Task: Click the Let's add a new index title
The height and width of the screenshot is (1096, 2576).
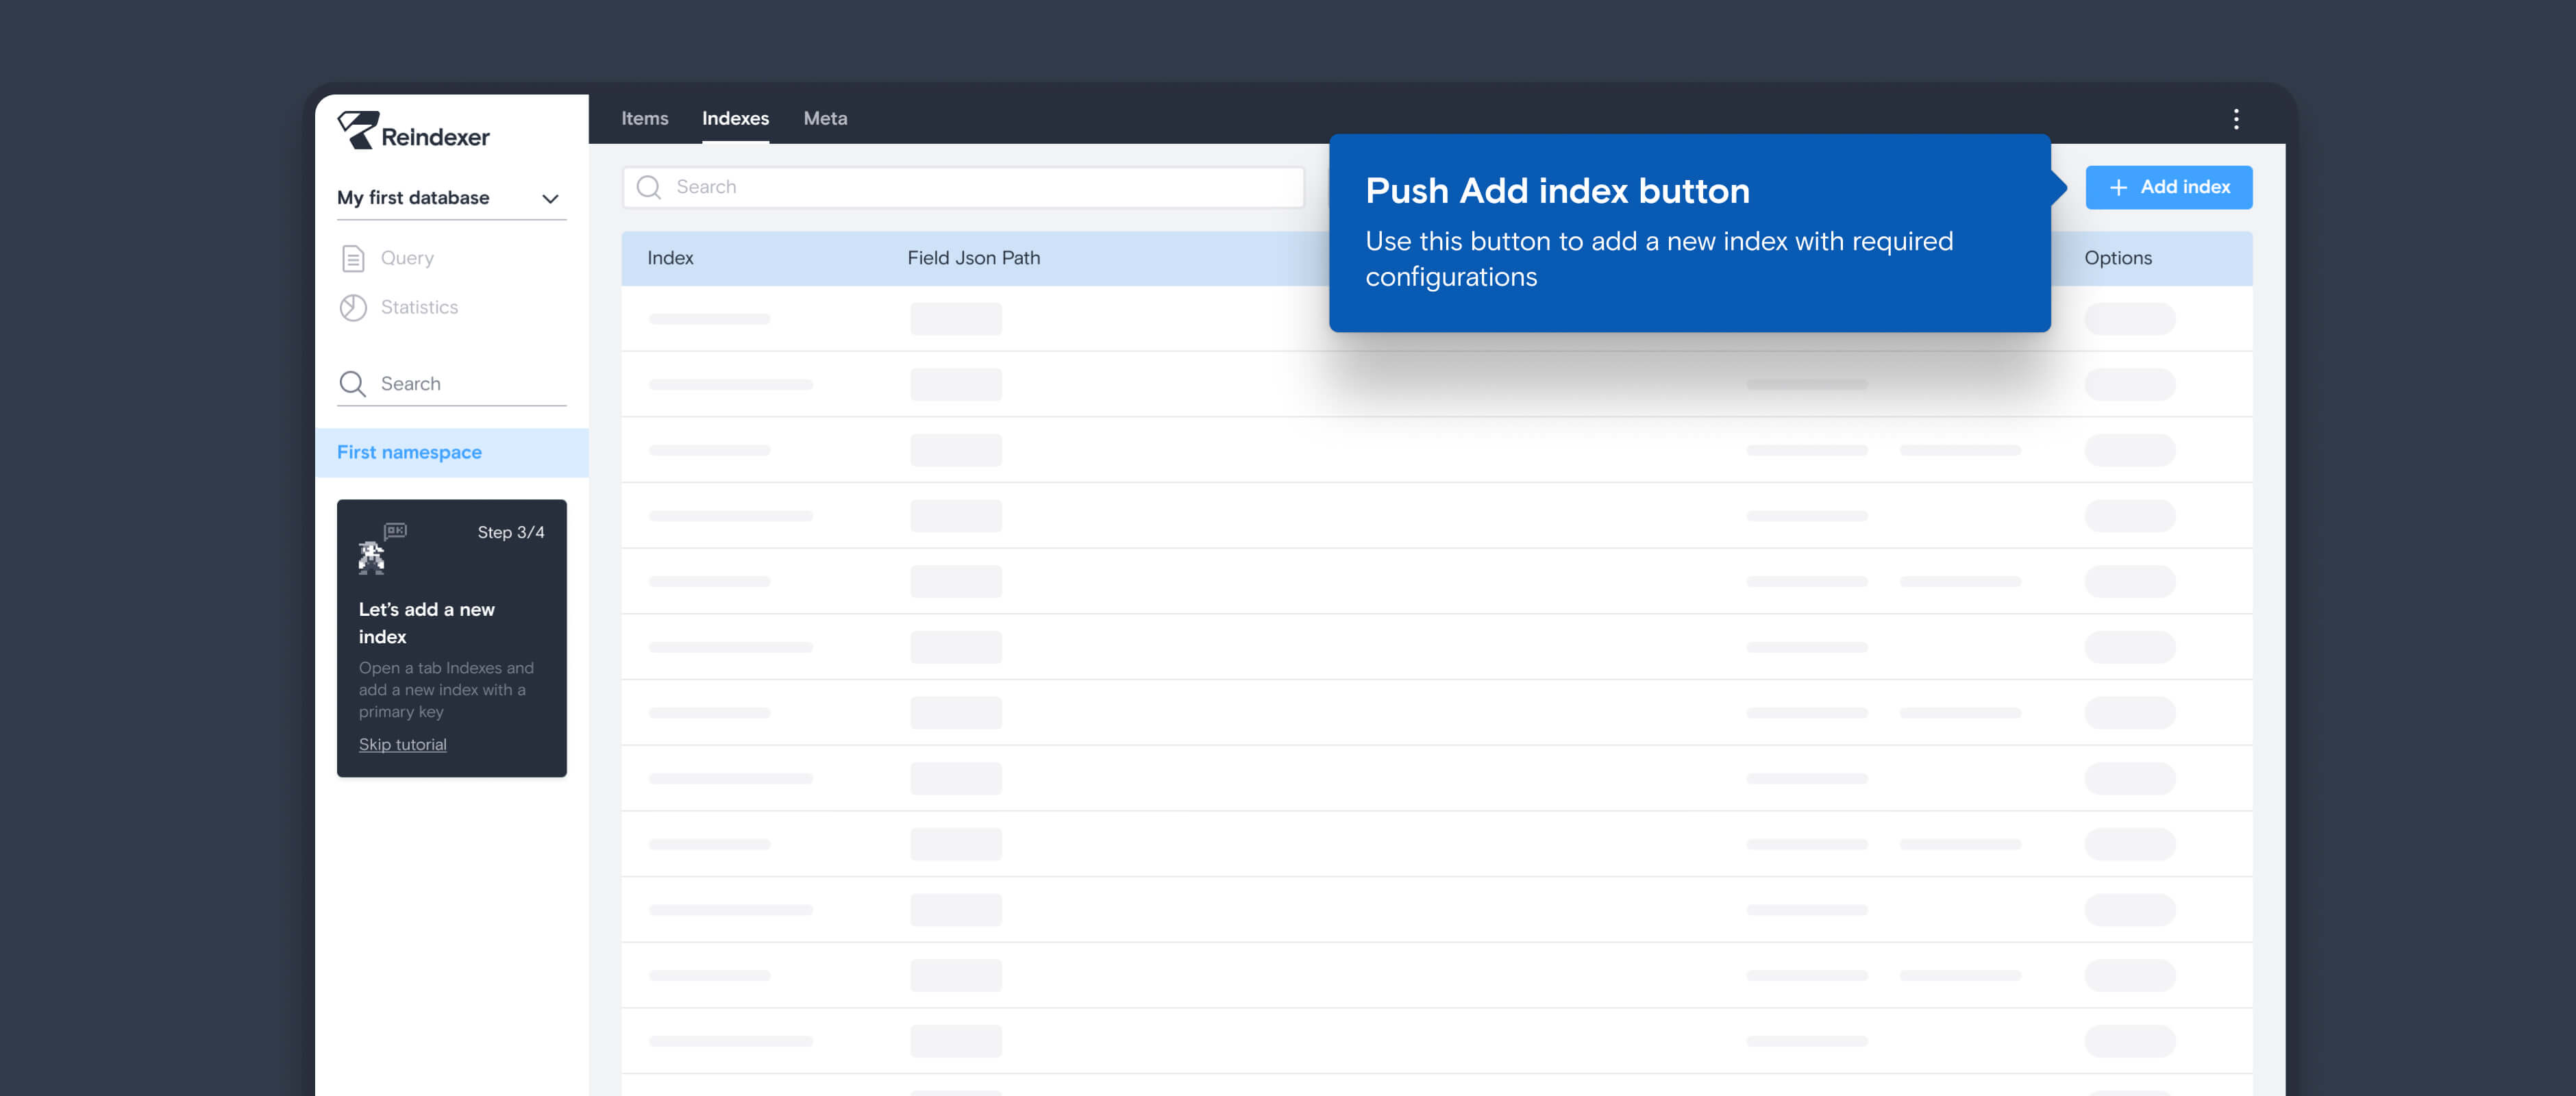Action: pos(426,623)
